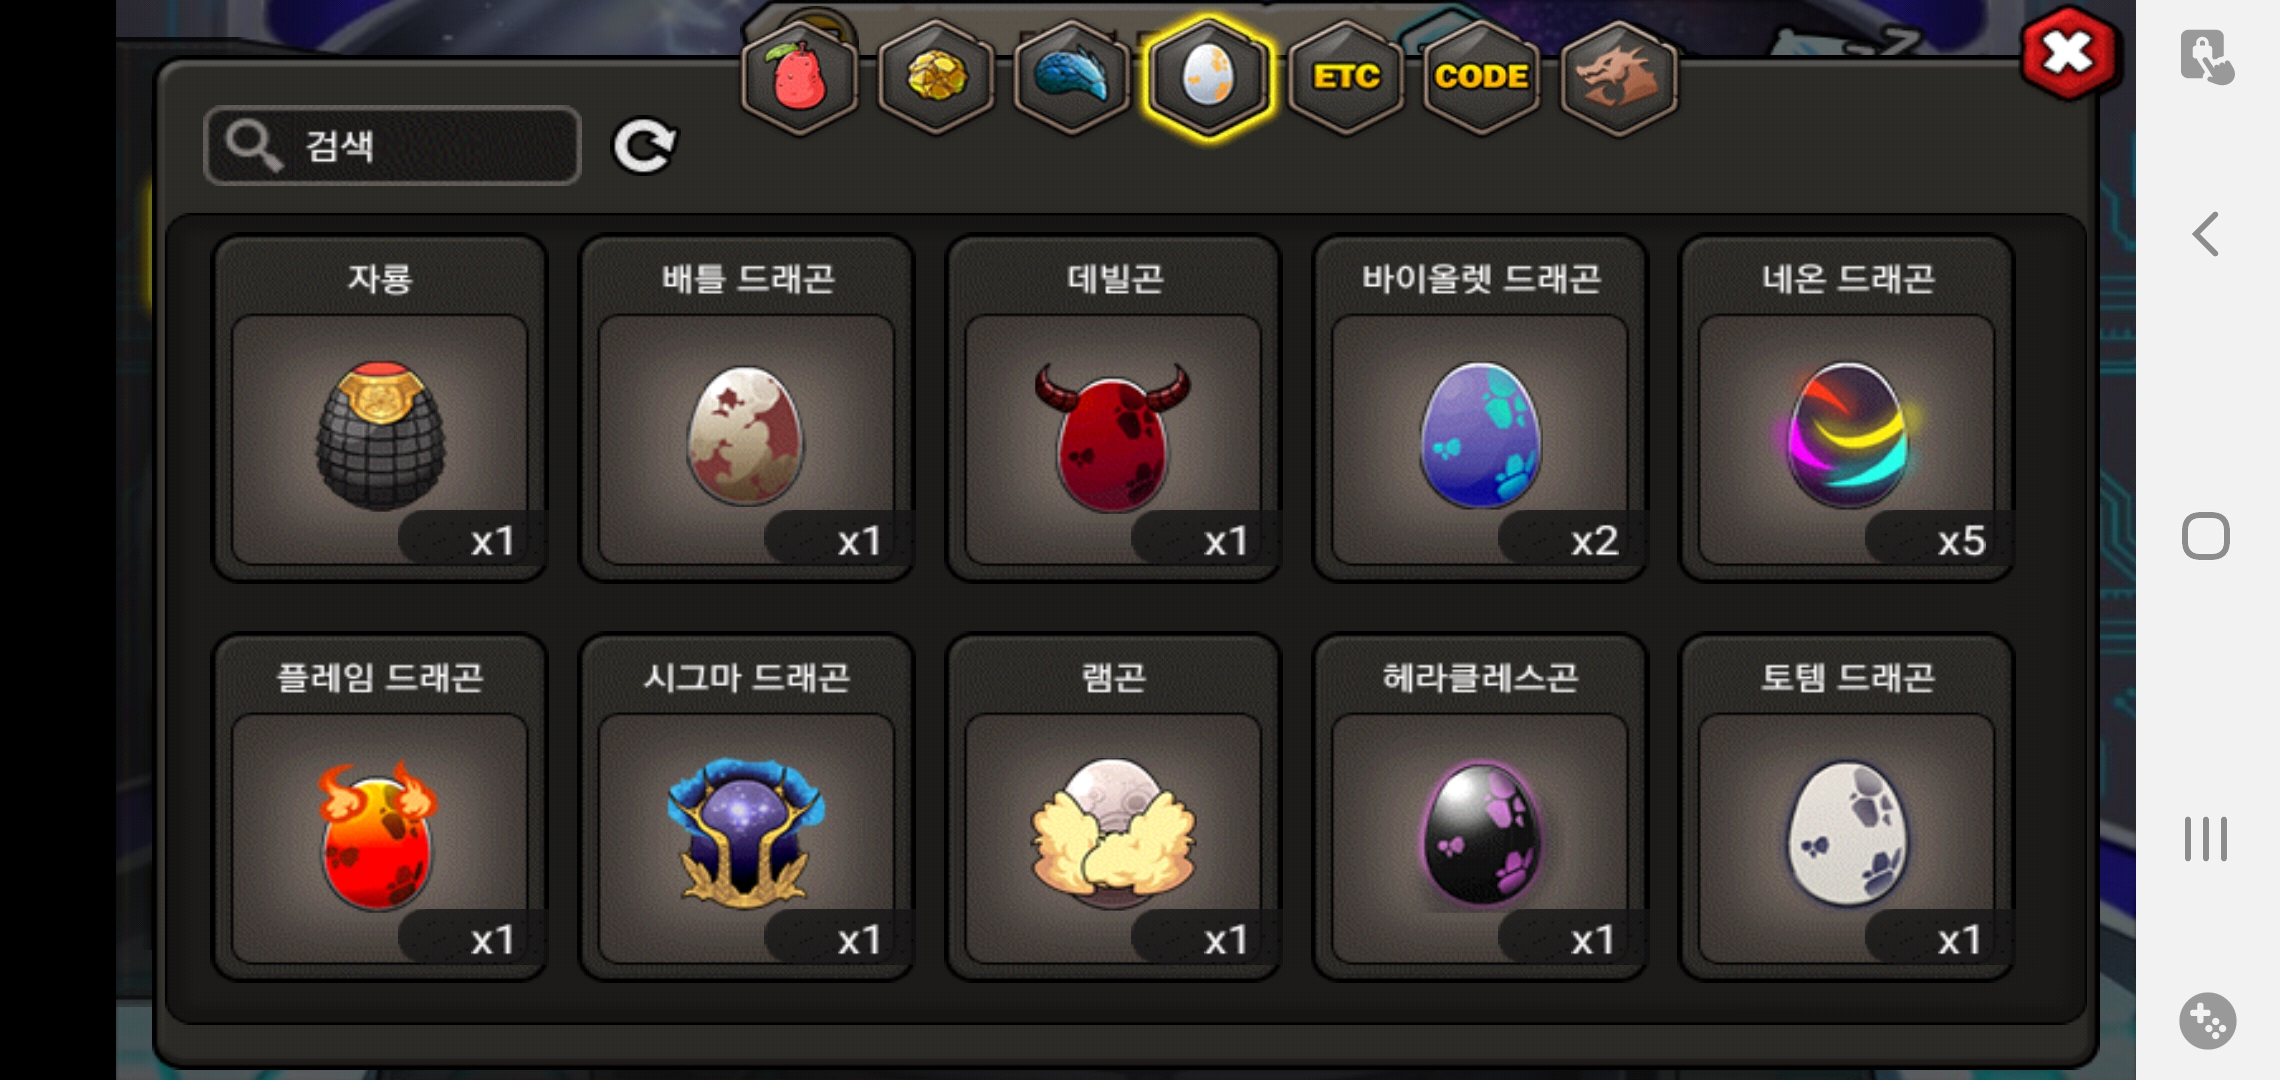Open the fruit food tab
This screenshot has height=1080, width=2280.
pyautogui.click(x=799, y=77)
